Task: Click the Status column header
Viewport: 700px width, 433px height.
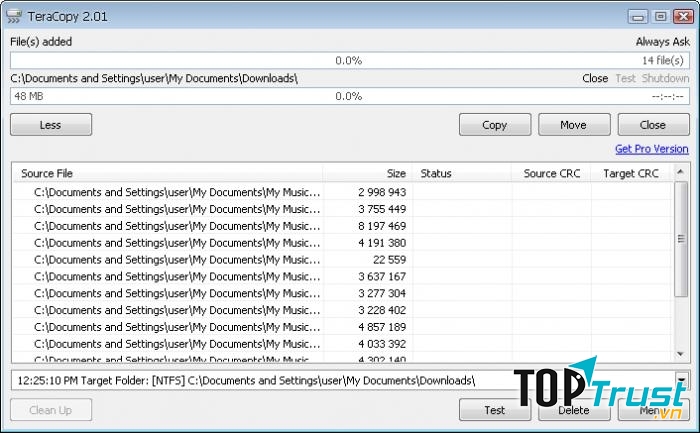Action: pyautogui.click(x=462, y=173)
